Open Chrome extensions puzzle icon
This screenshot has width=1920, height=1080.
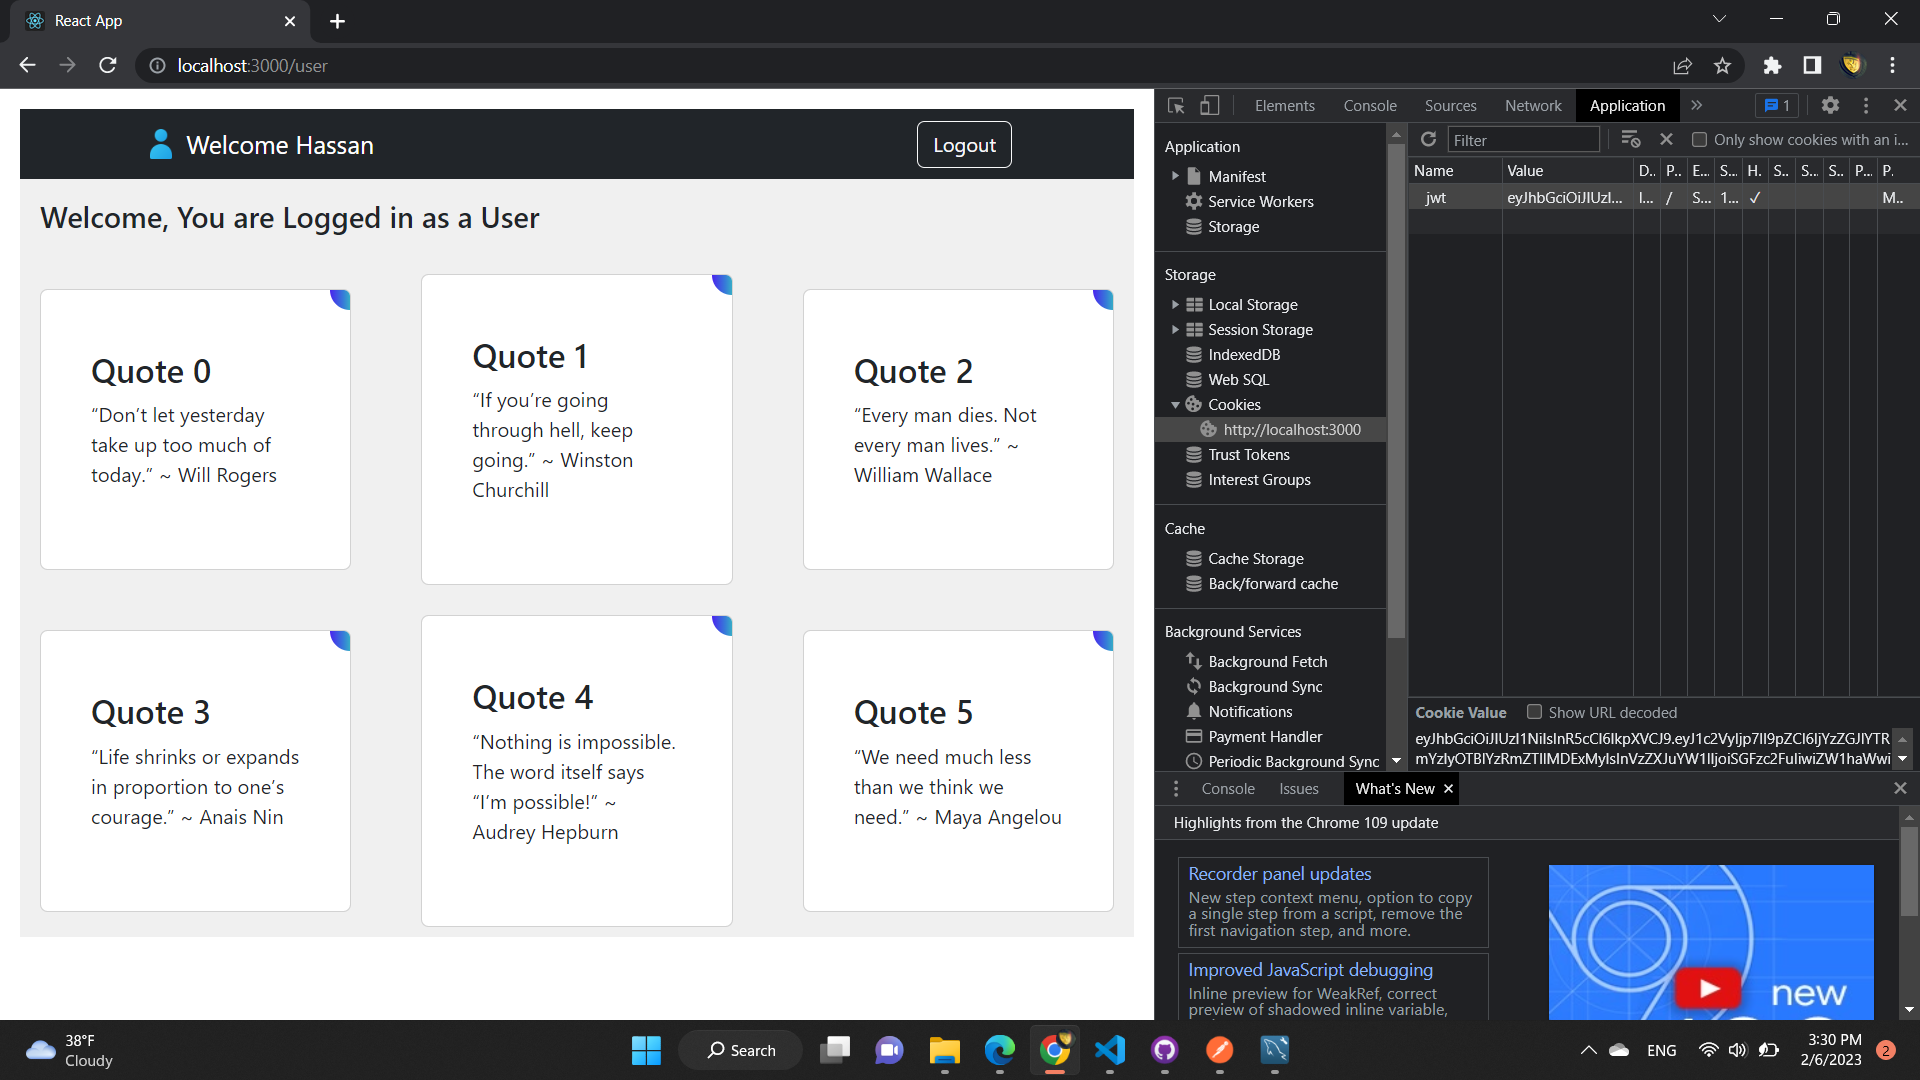(x=1772, y=65)
